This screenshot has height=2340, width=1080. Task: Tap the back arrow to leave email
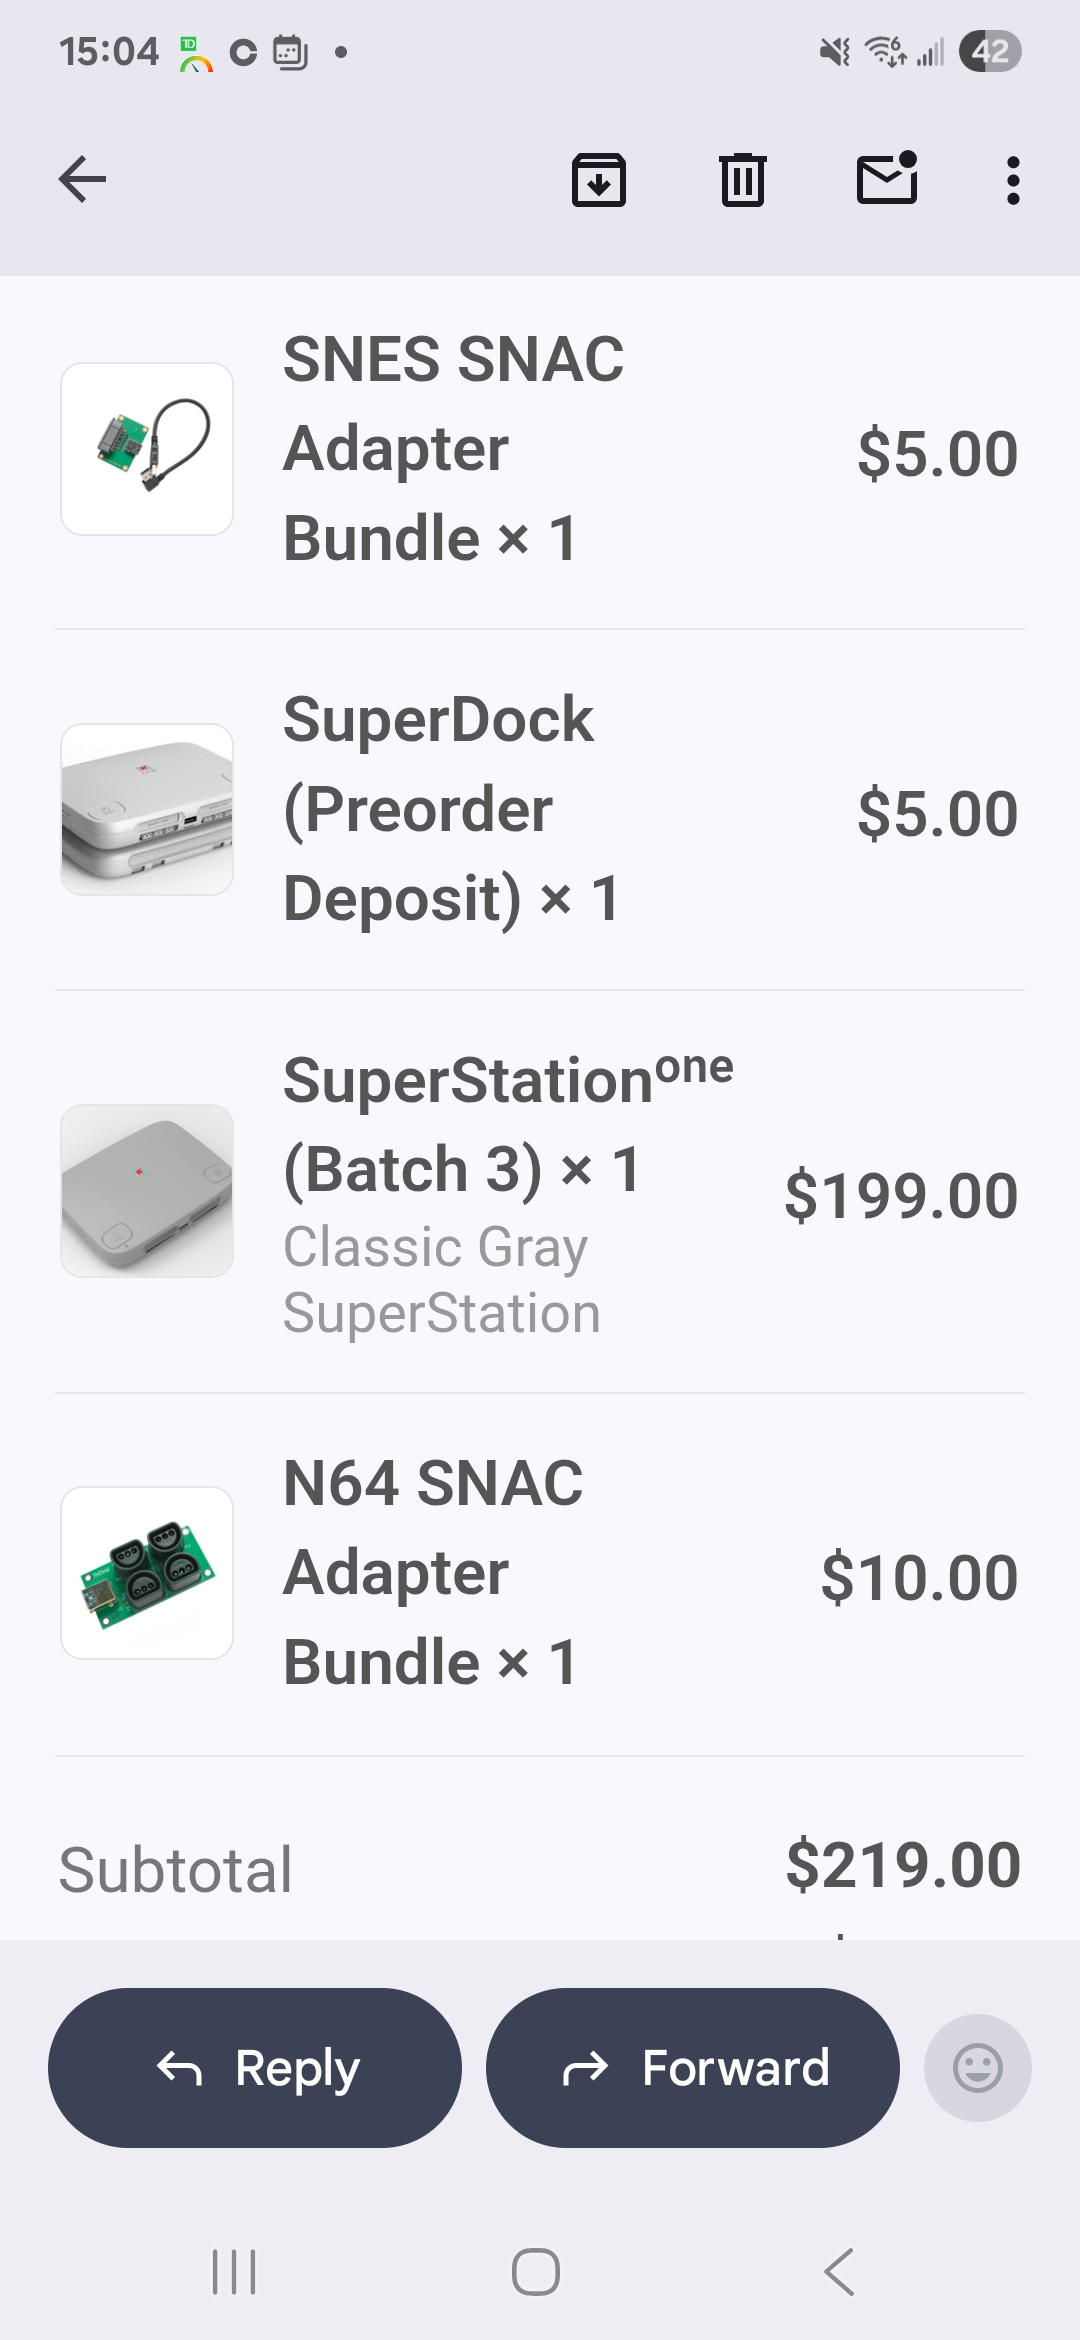pos(82,180)
